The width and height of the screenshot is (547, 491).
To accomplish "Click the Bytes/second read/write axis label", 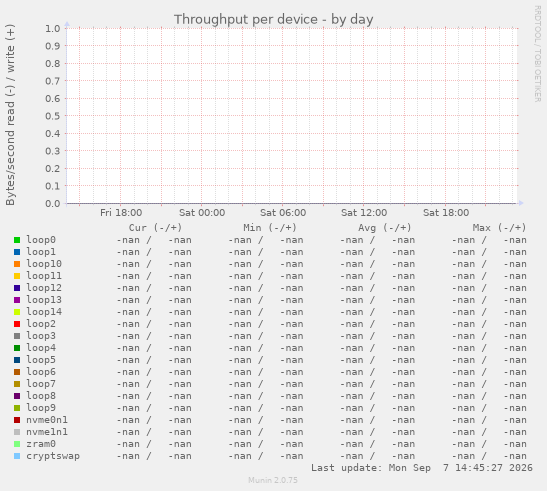I will [10, 115].
